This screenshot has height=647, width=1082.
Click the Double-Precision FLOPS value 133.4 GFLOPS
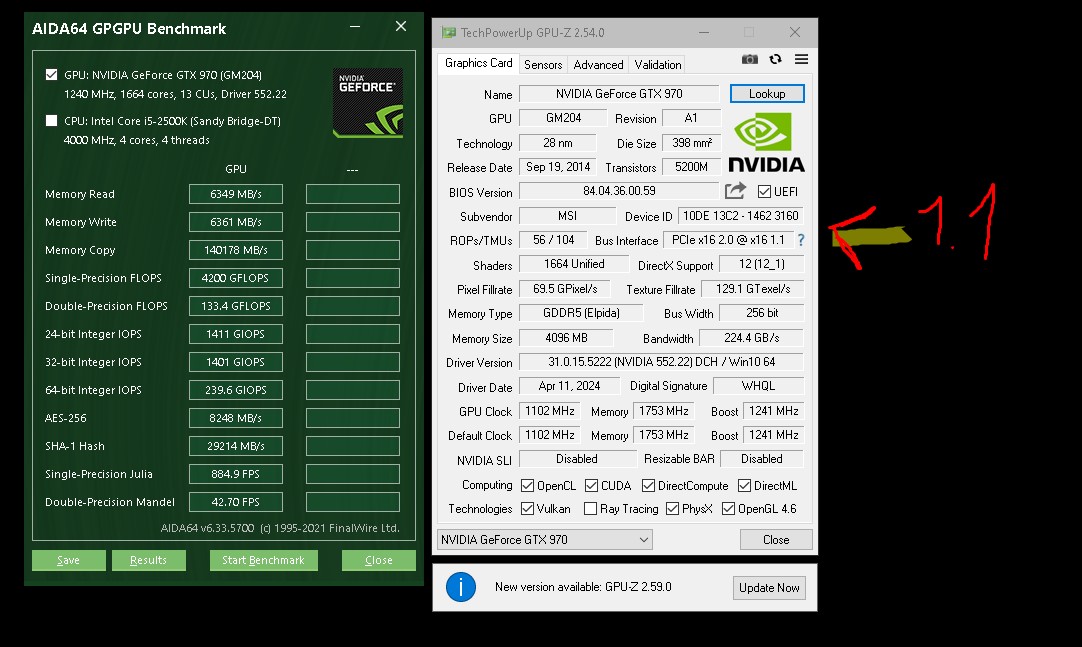click(x=235, y=306)
